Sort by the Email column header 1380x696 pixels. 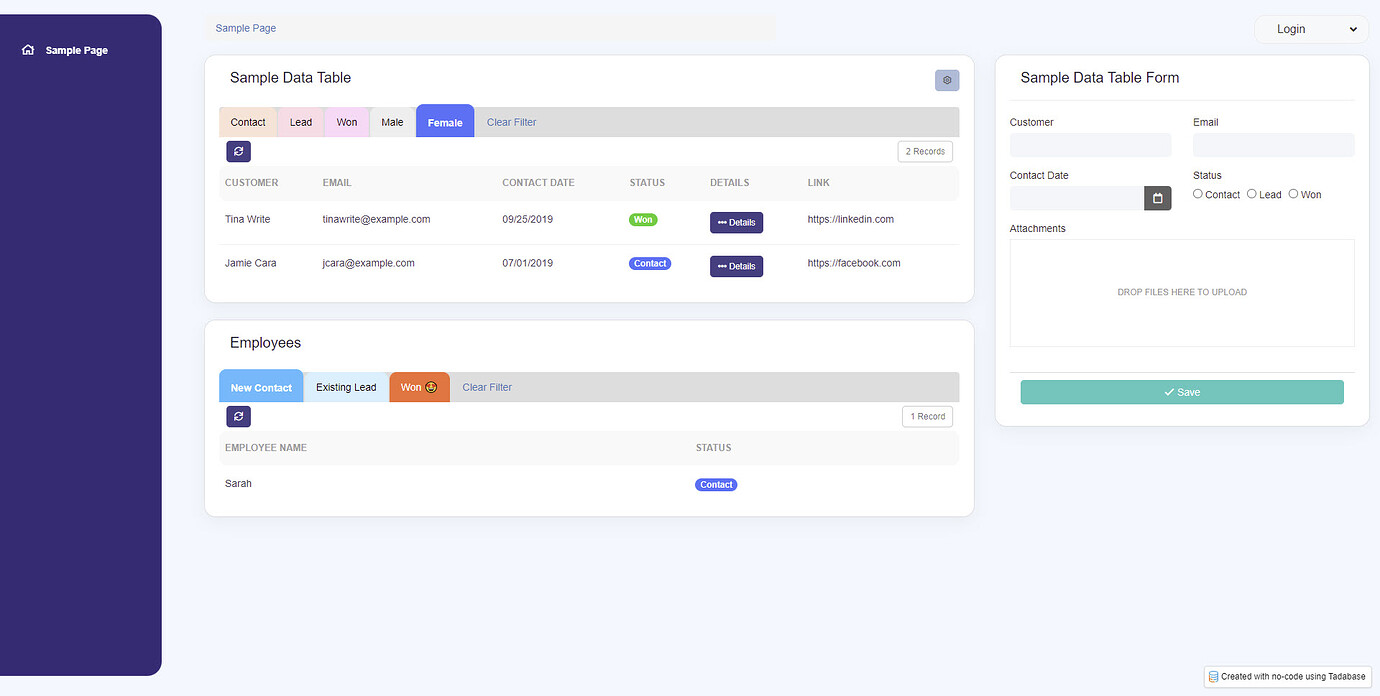[337, 183]
